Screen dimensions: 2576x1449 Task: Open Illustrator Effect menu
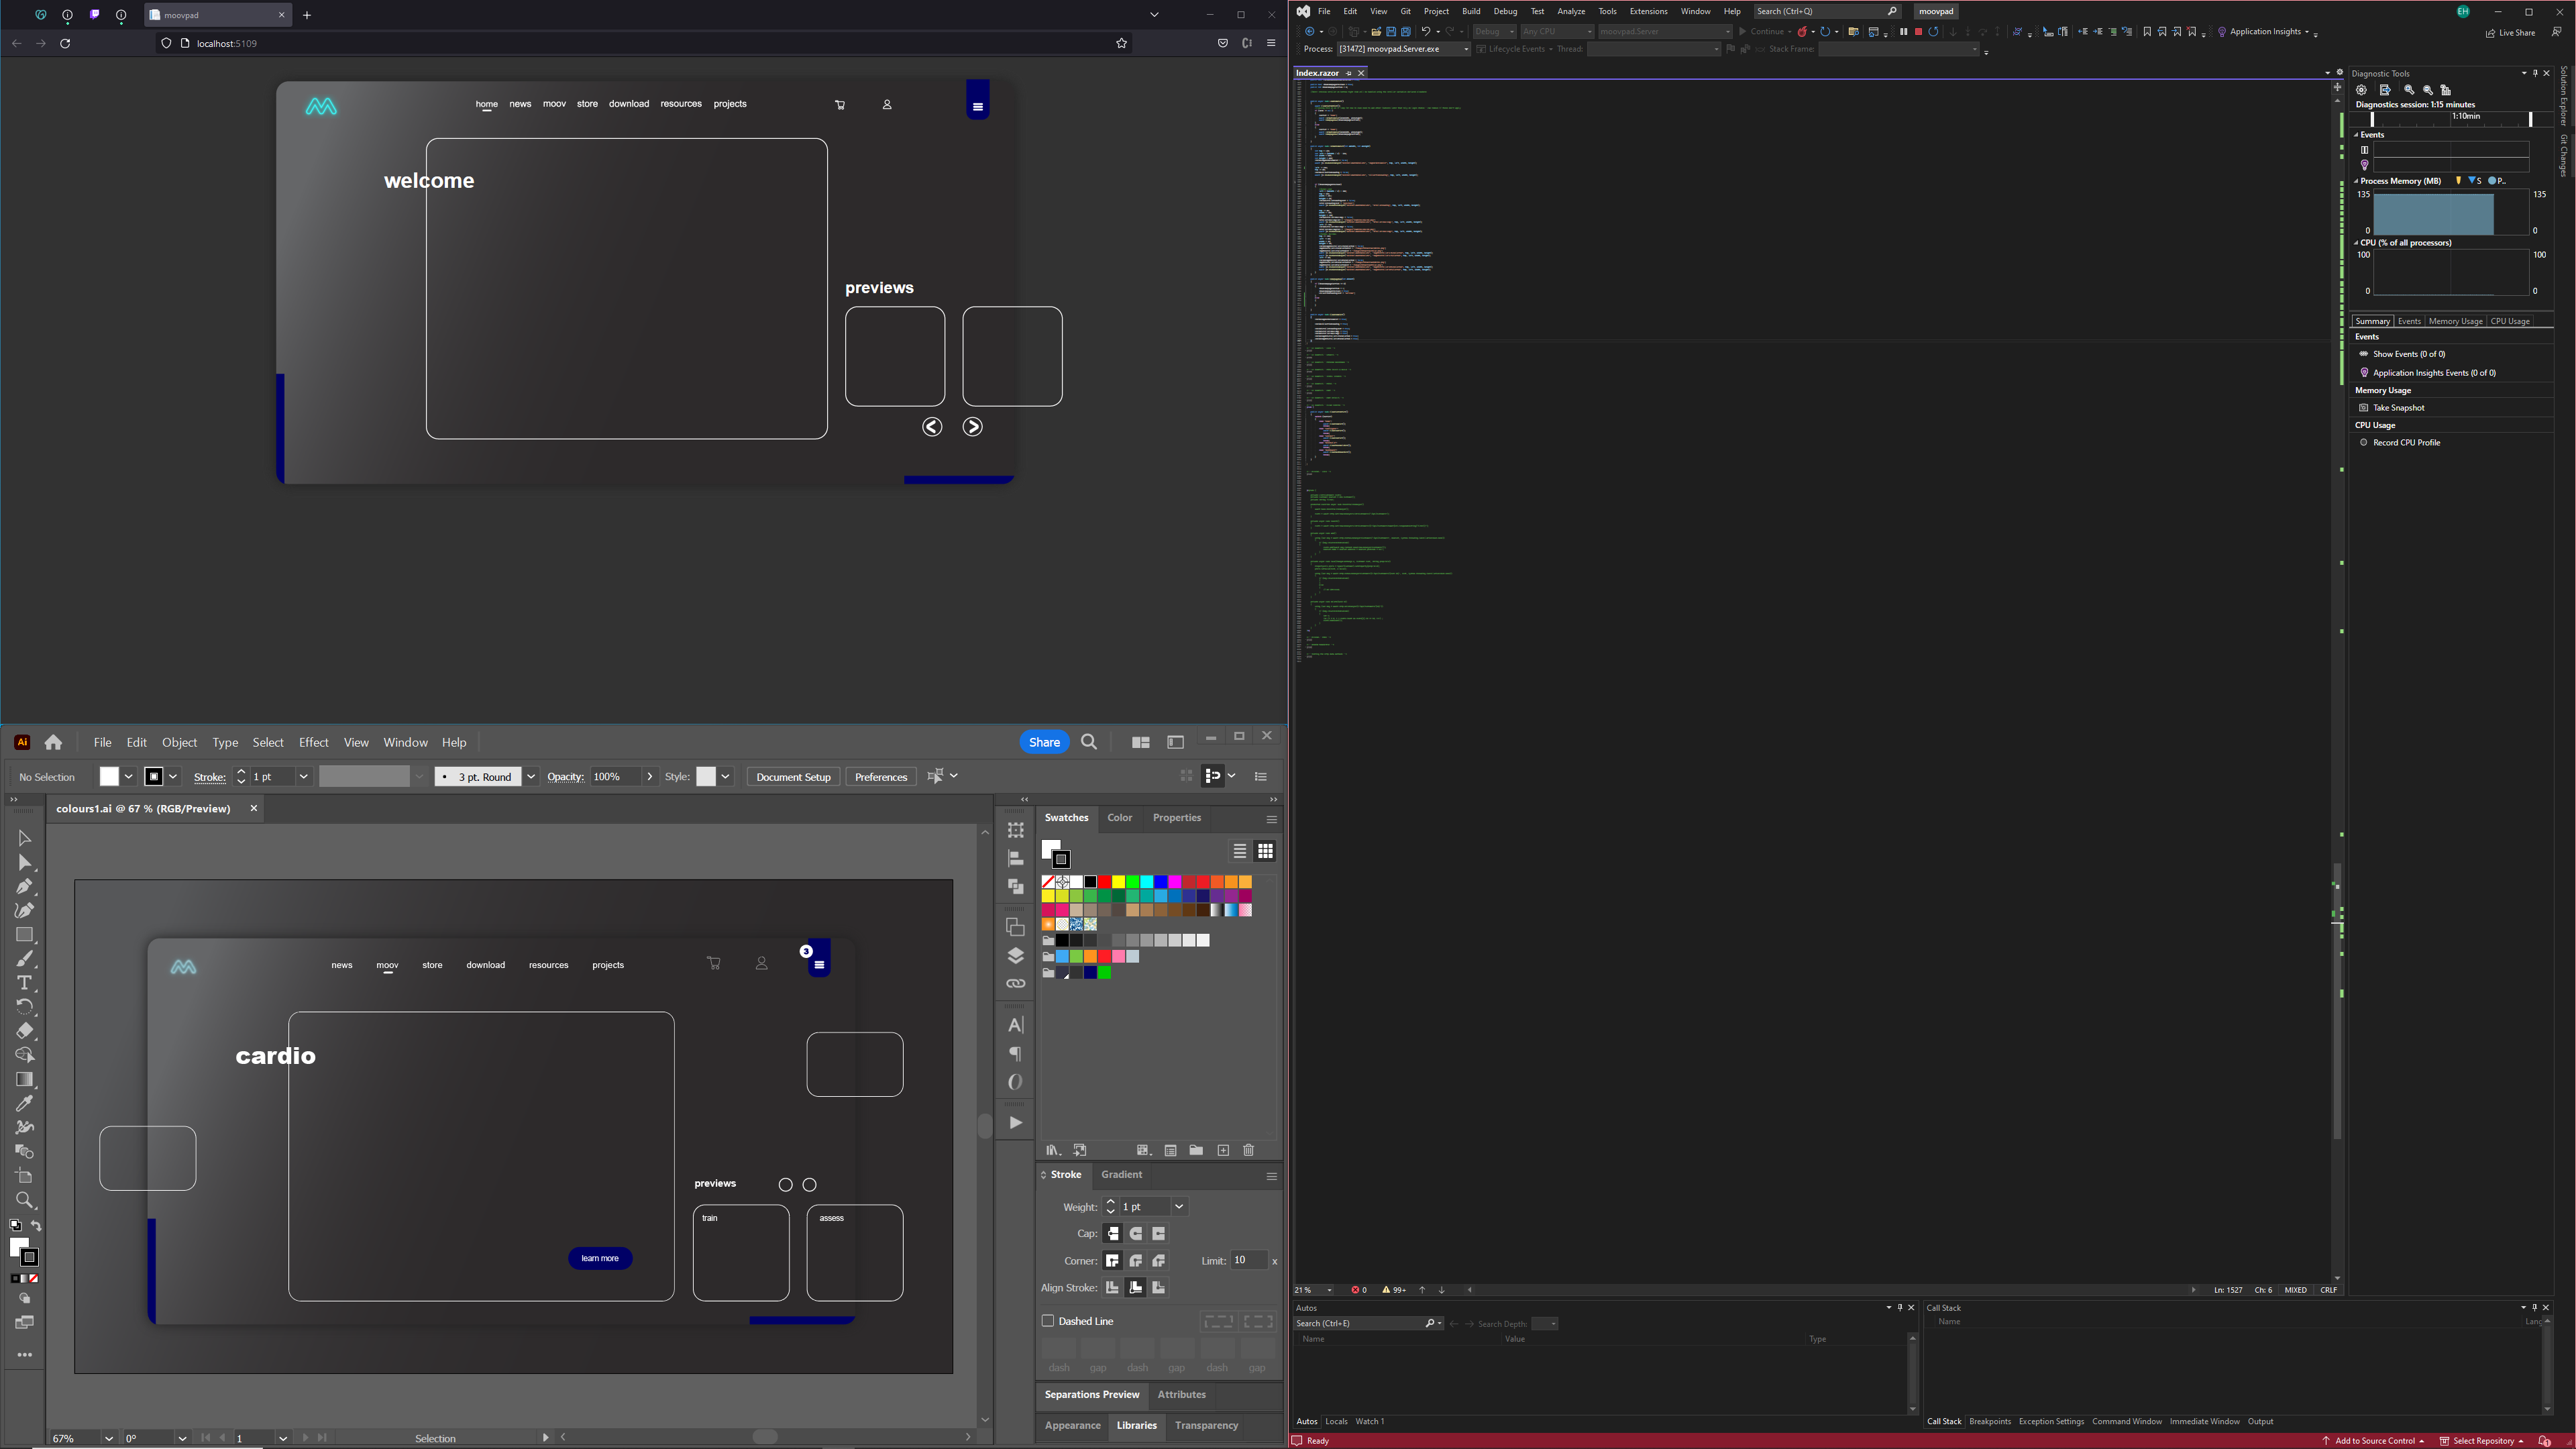point(313,742)
